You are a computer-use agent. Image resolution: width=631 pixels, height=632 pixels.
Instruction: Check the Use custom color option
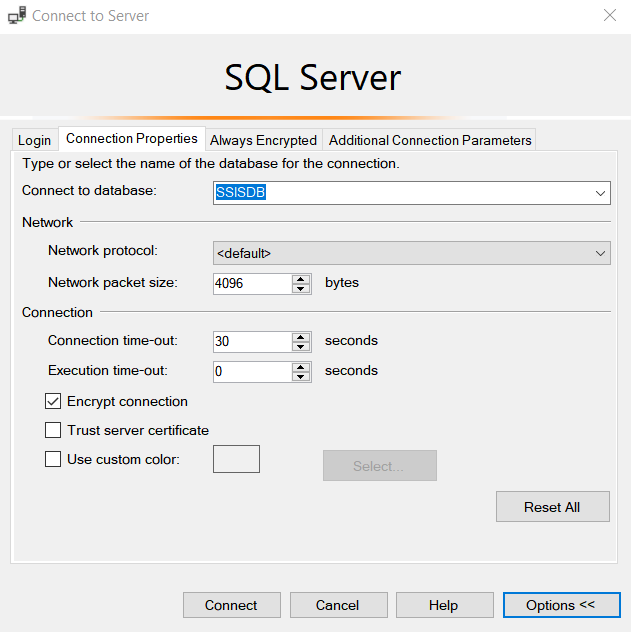[53, 460]
